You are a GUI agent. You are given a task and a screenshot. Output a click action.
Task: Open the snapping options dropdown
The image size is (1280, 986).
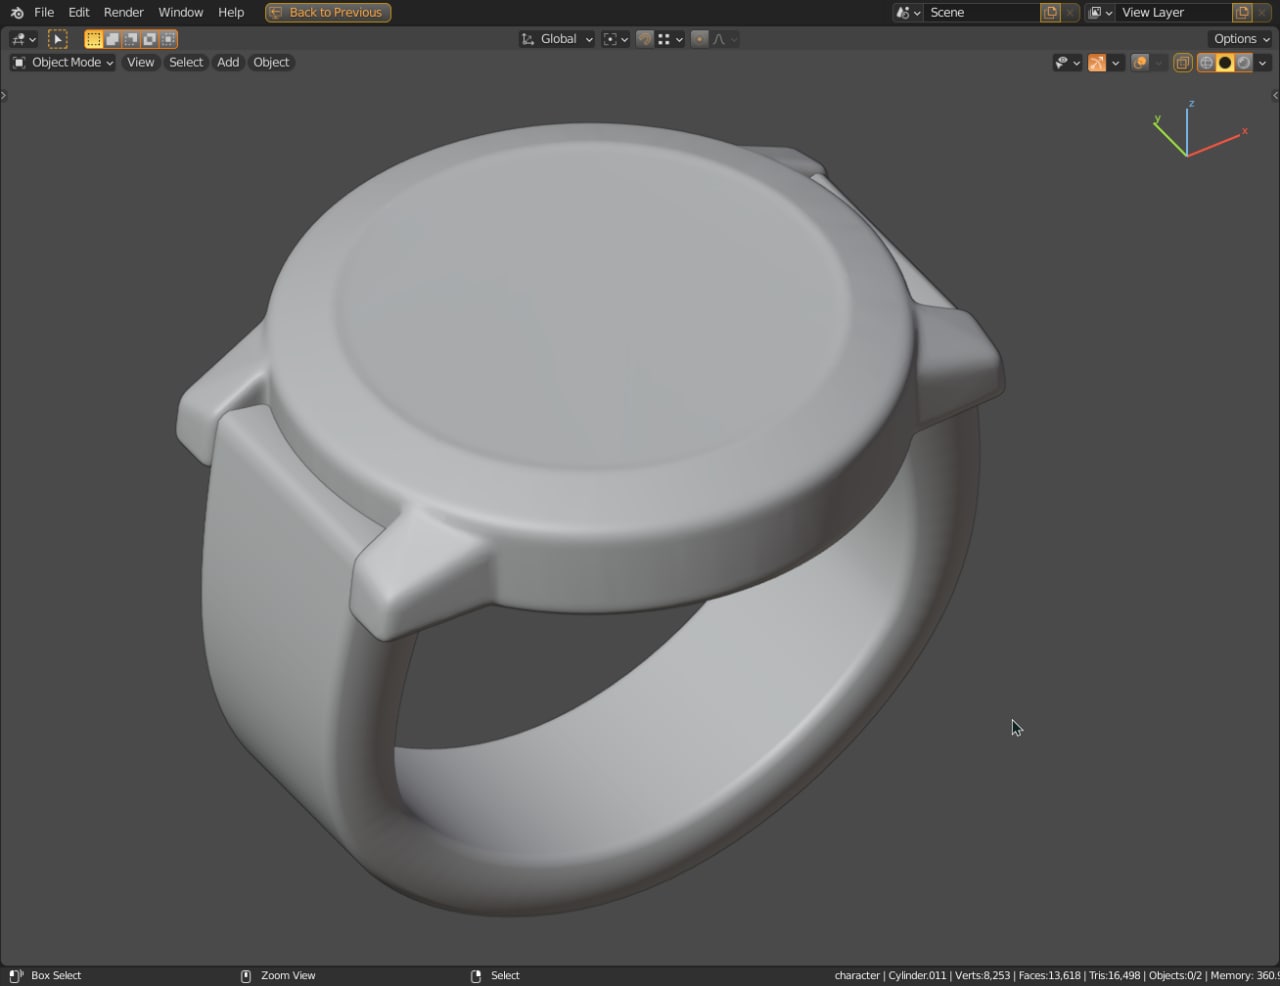click(670, 39)
